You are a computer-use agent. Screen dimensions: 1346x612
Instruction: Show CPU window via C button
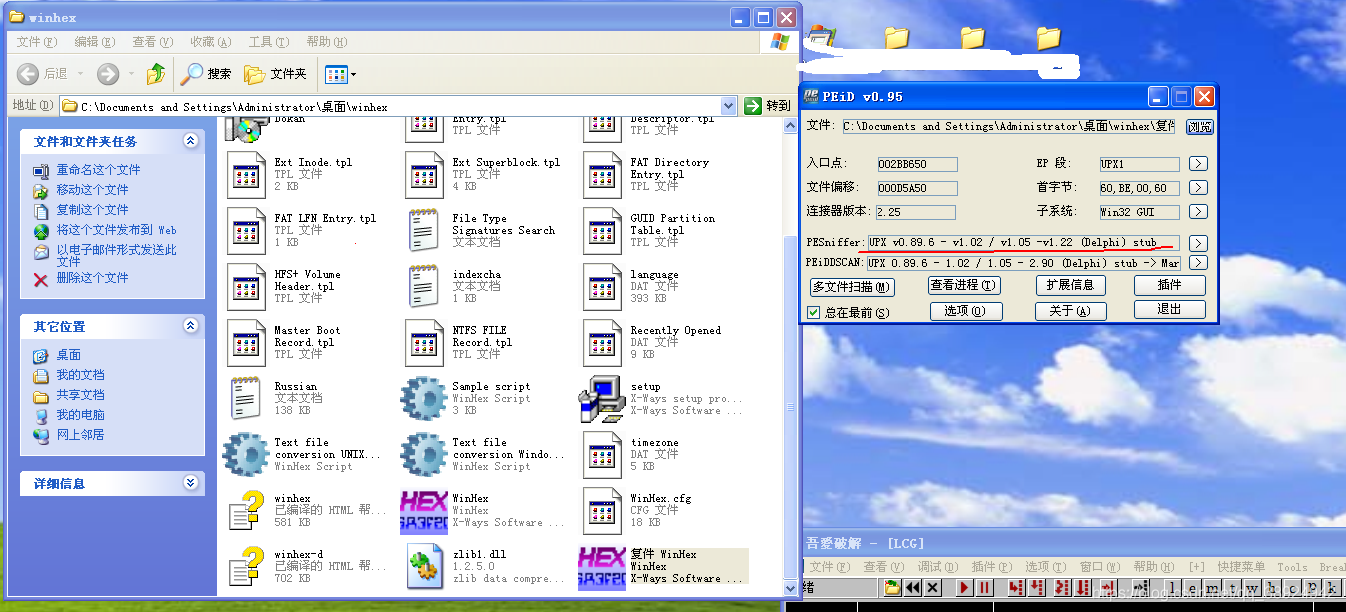coord(1292,587)
